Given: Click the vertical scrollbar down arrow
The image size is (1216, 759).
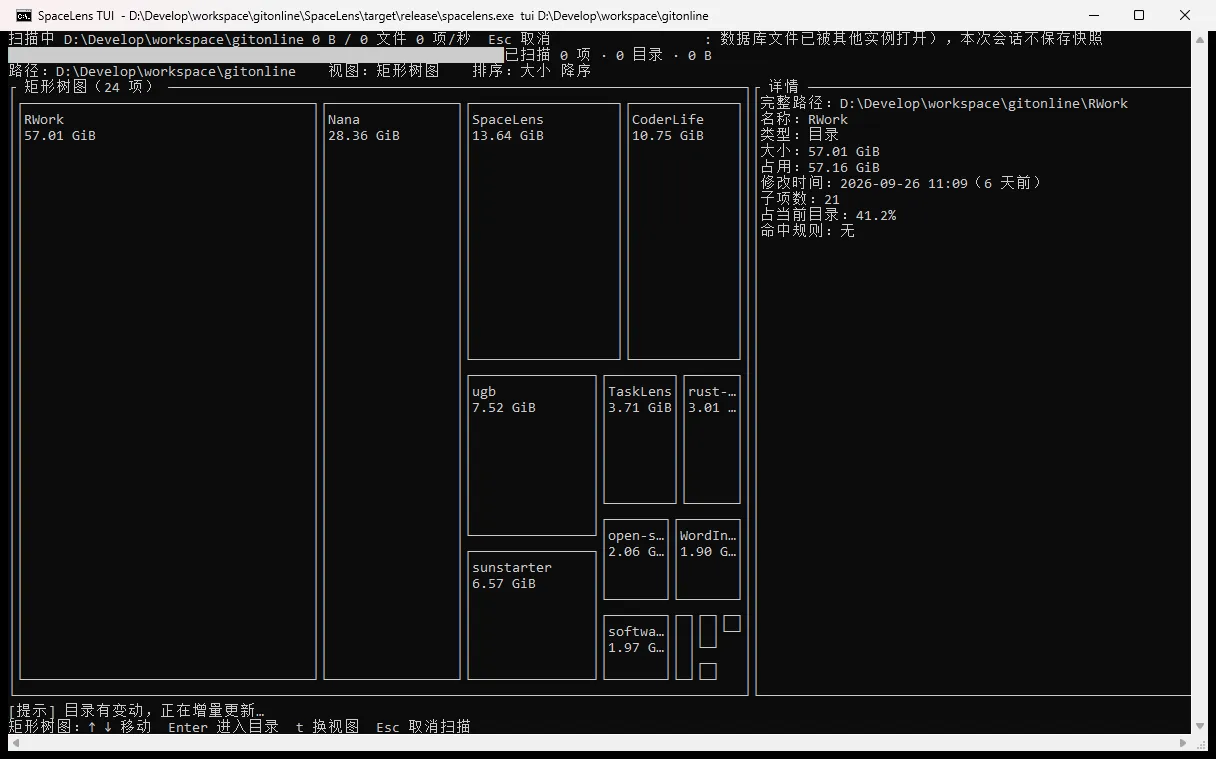Looking at the screenshot, I should tap(1200, 727).
